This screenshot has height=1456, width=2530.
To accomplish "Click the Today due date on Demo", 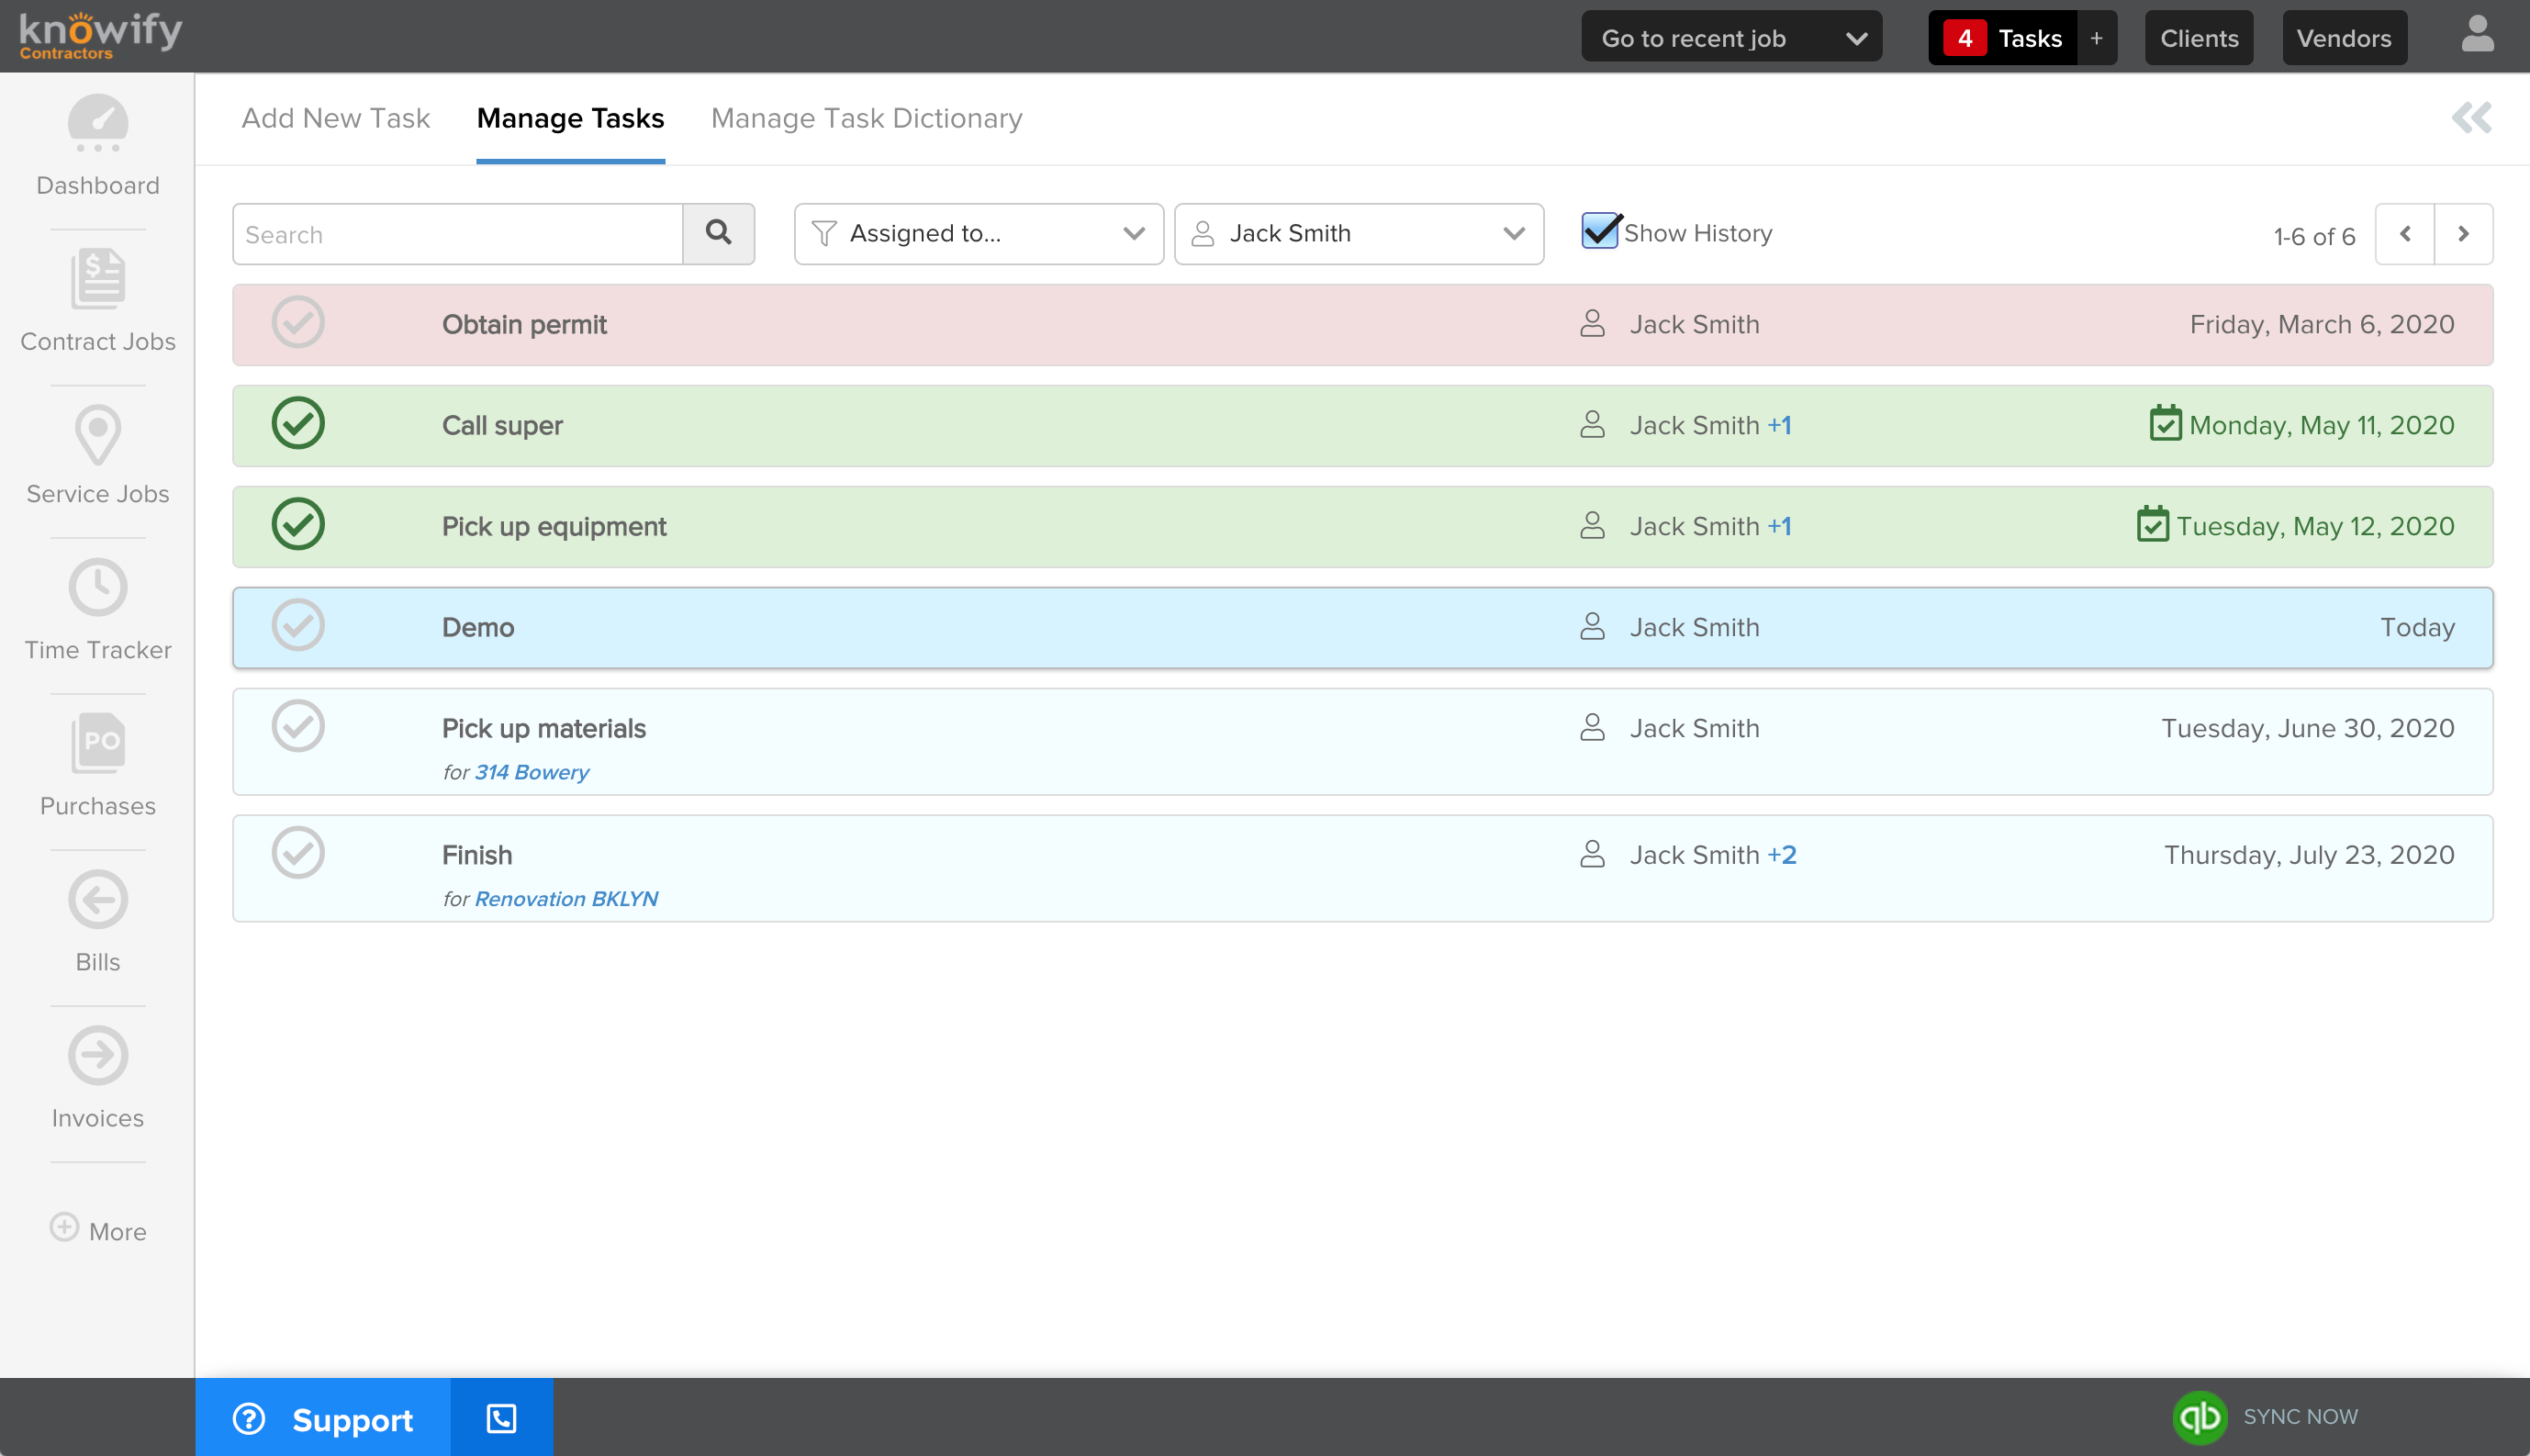I will click(2417, 627).
